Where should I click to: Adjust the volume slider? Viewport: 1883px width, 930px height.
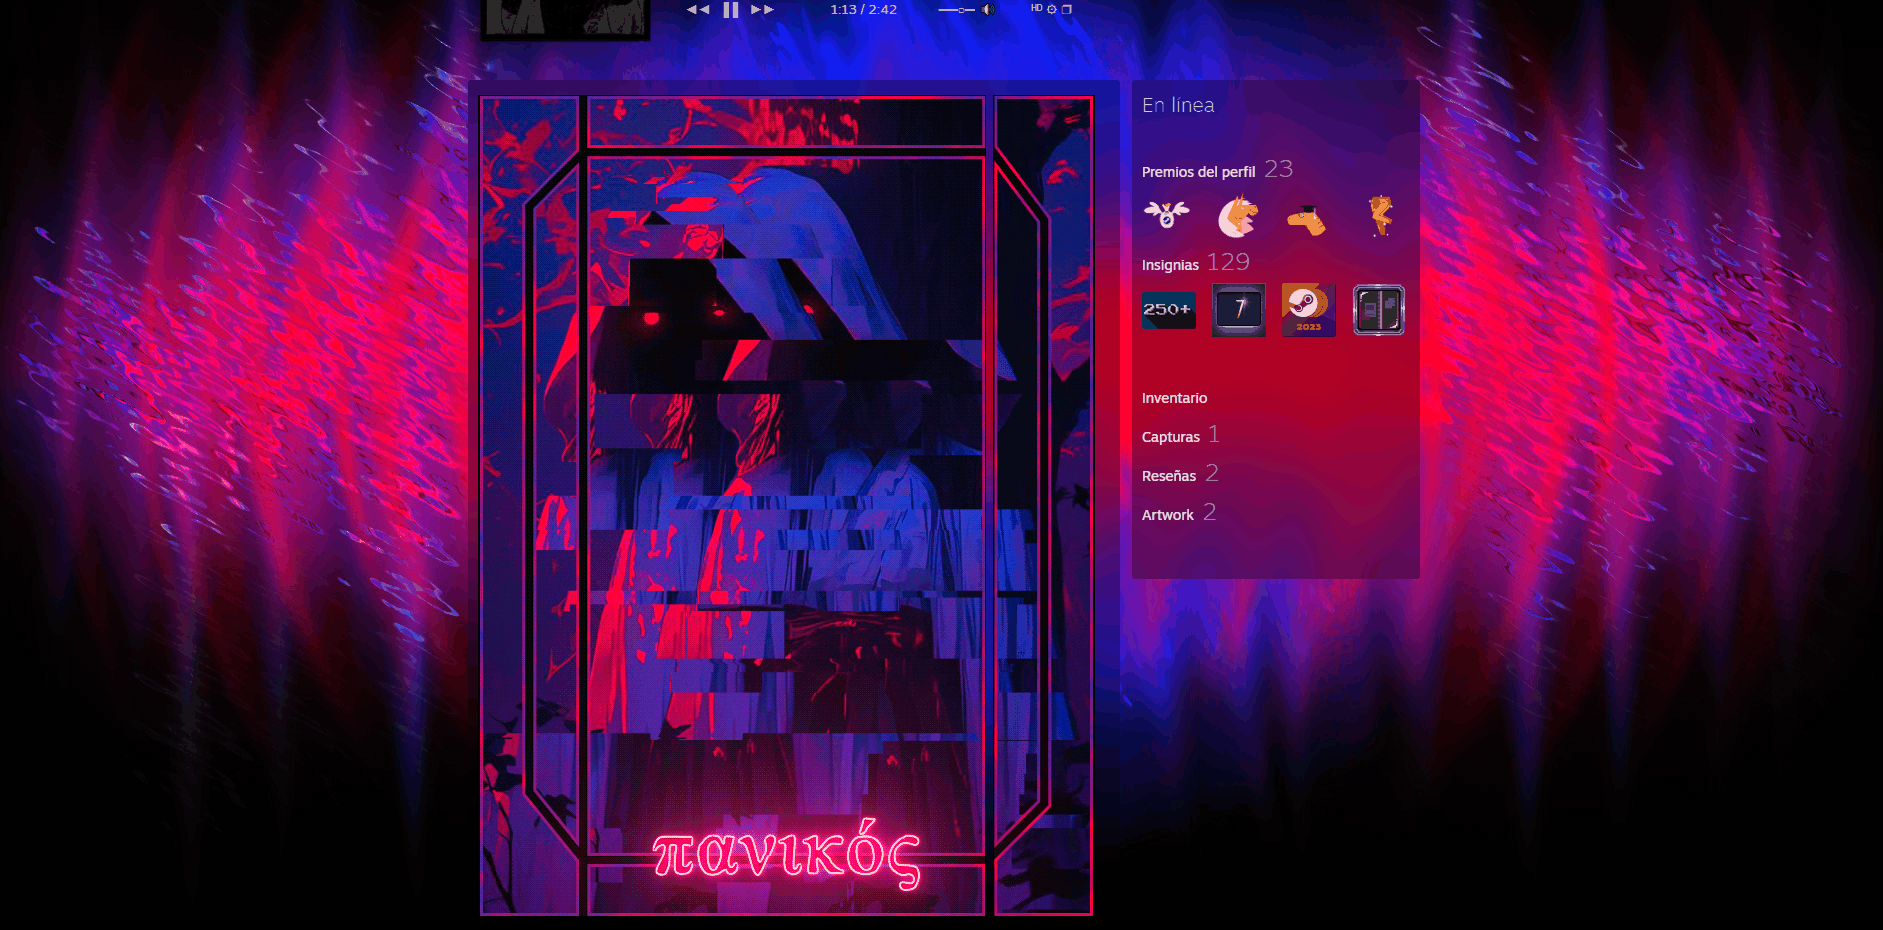(957, 10)
